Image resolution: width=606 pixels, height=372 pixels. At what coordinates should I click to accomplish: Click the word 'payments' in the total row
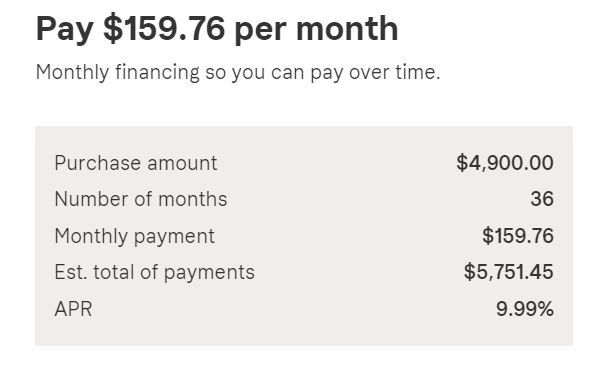(209, 273)
